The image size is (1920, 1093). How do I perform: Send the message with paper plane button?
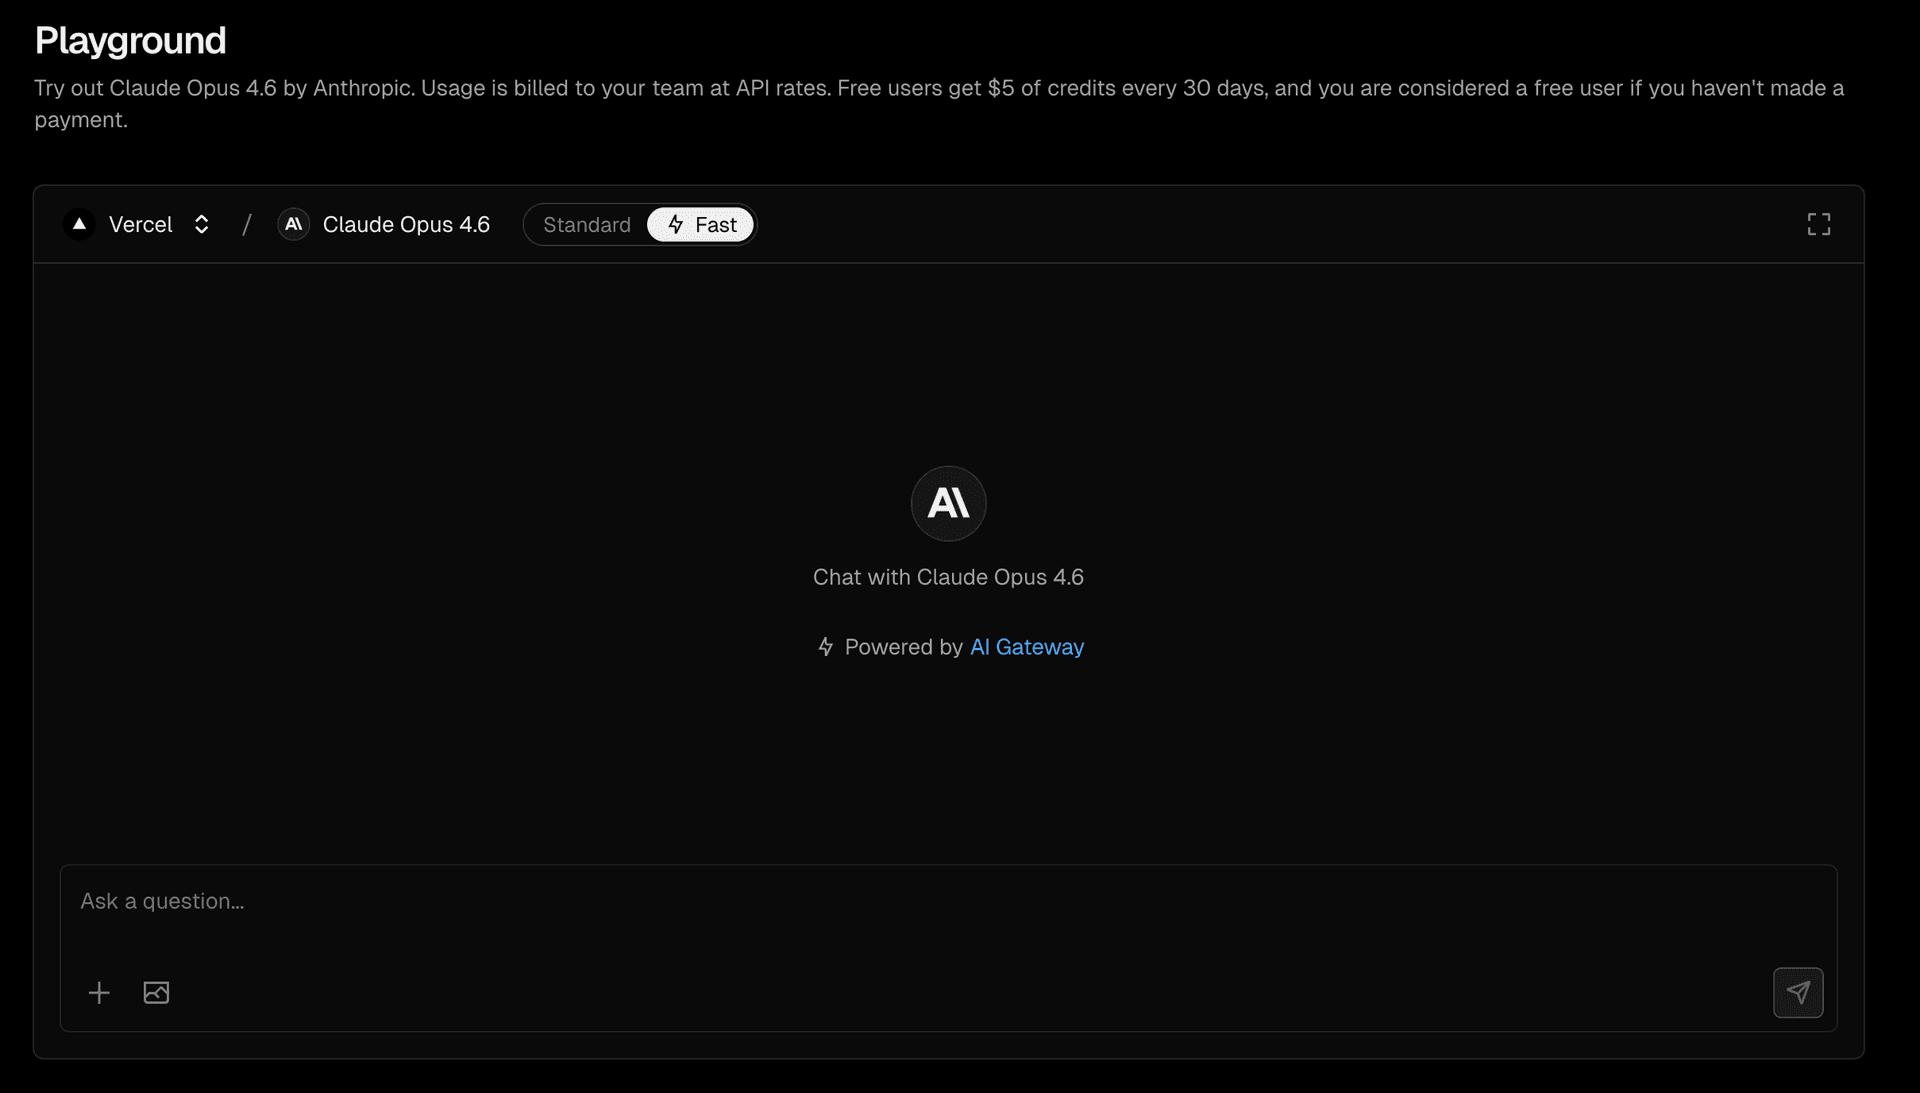[x=1797, y=992]
